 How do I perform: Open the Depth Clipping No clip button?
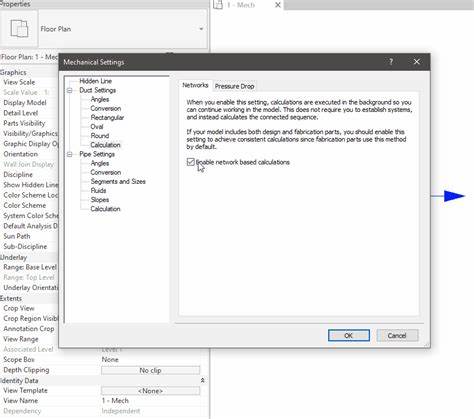click(x=150, y=370)
